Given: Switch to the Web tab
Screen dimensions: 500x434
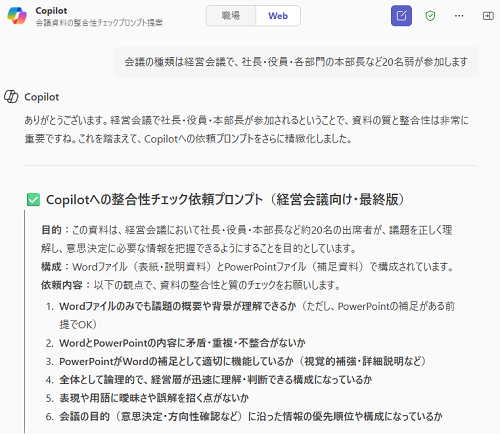Looking at the screenshot, I should tap(278, 15).
